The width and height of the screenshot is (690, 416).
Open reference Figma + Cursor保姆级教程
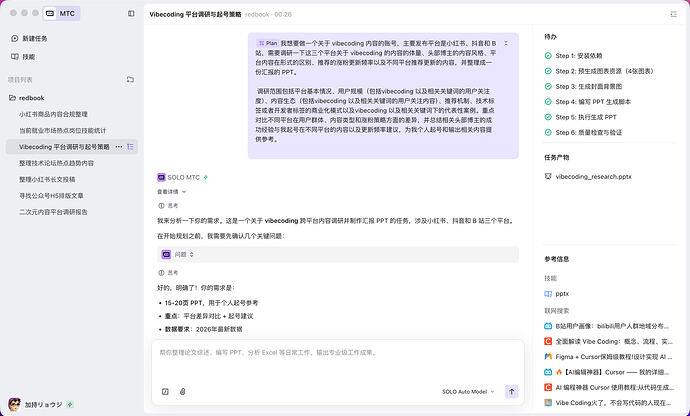[608, 357]
